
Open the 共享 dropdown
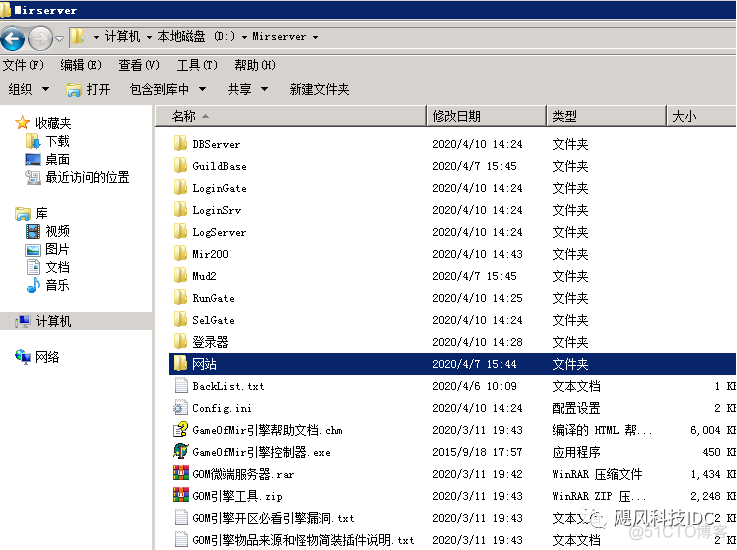(248, 89)
